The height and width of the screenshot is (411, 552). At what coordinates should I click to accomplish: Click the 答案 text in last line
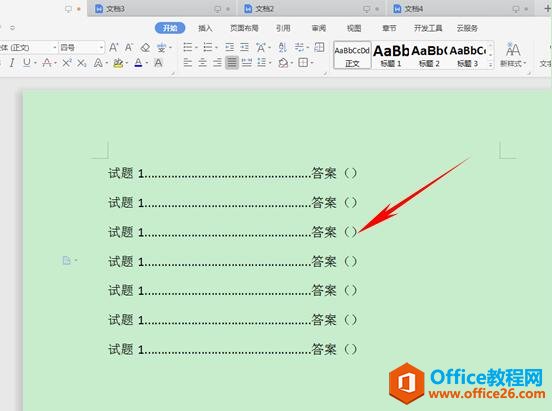point(324,349)
